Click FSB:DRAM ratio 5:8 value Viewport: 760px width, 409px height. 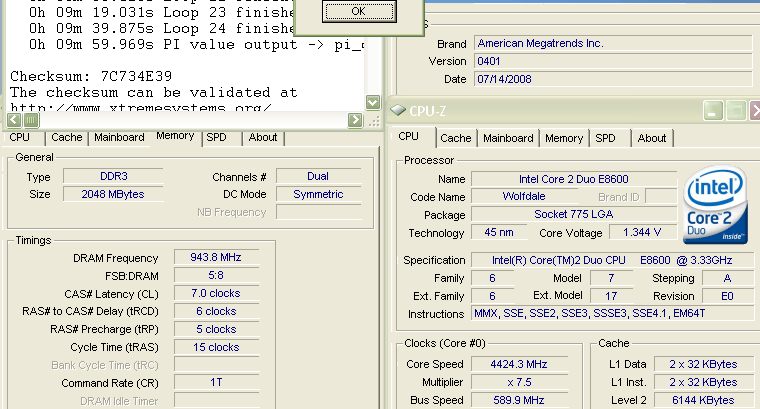[x=216, y=275]
